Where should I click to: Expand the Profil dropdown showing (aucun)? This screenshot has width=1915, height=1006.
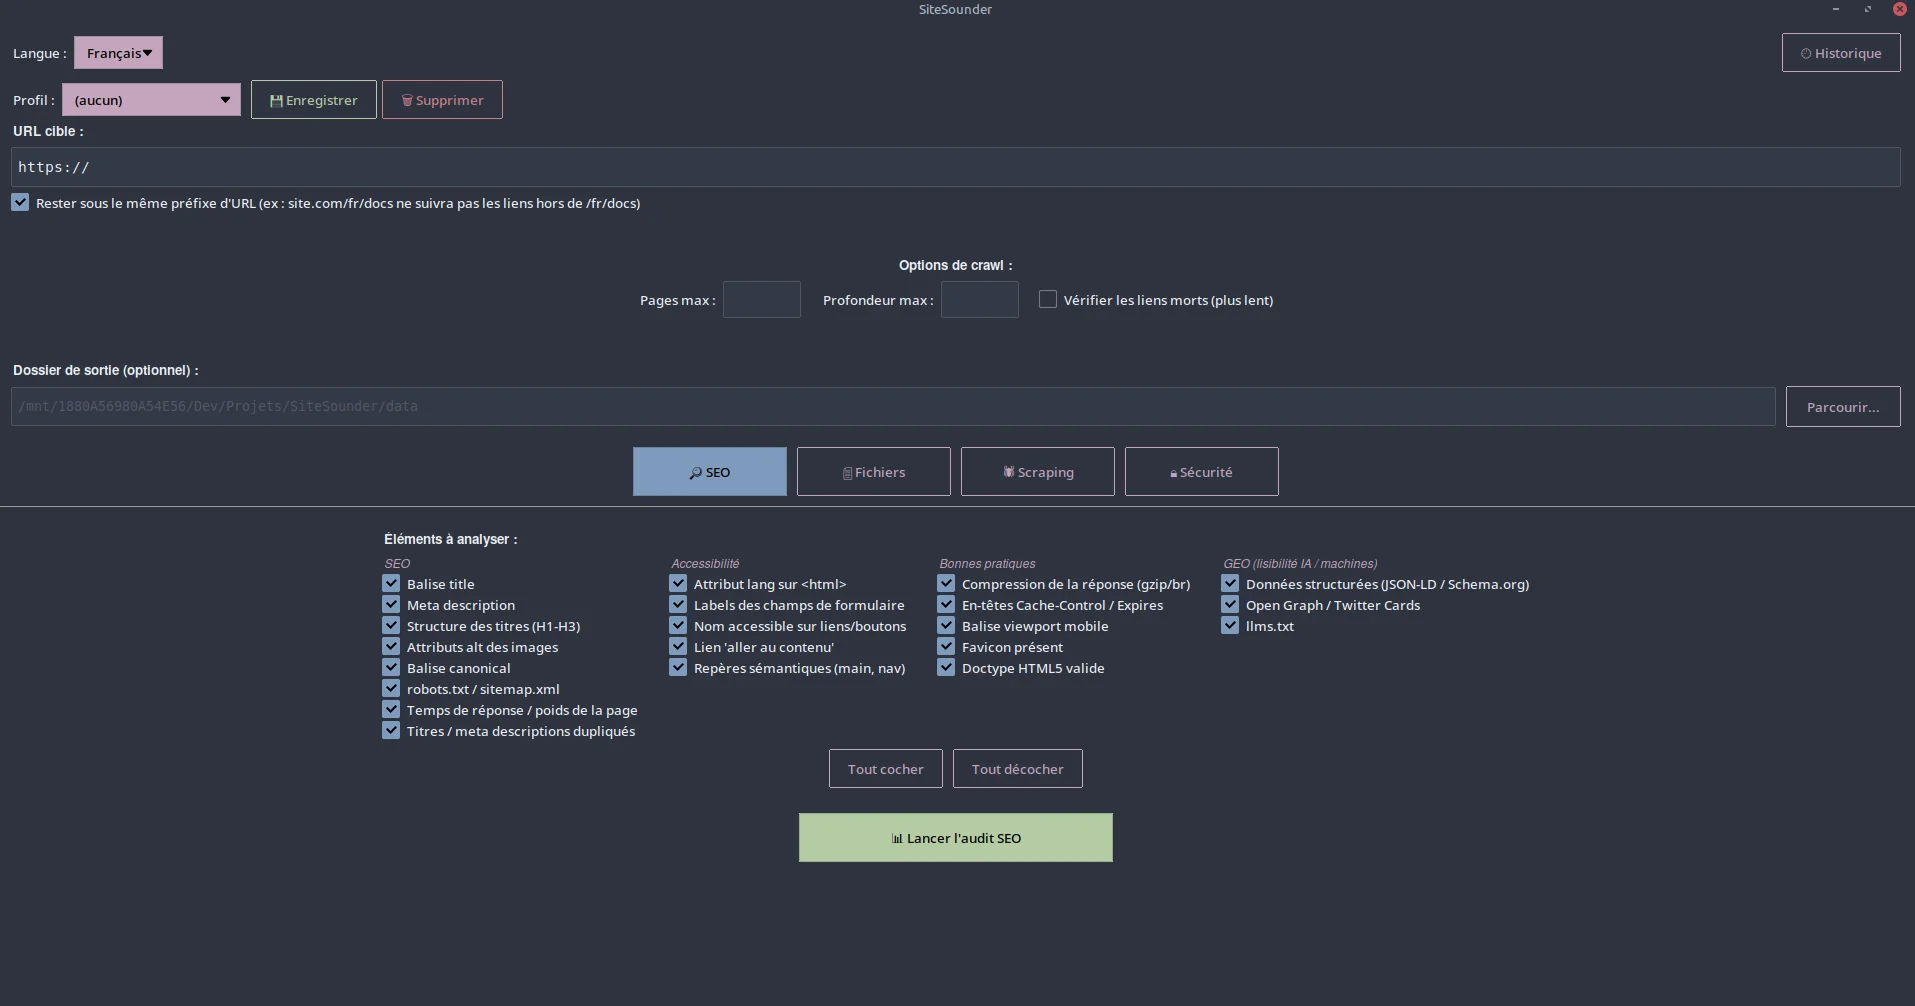[x=151, y=100]
